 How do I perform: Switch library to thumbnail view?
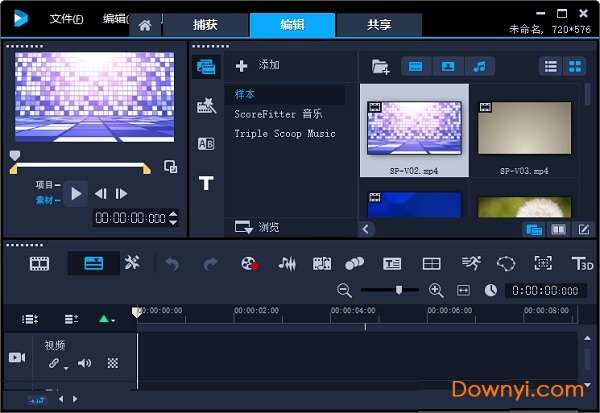pyautogui.click(x=575, y=67)
